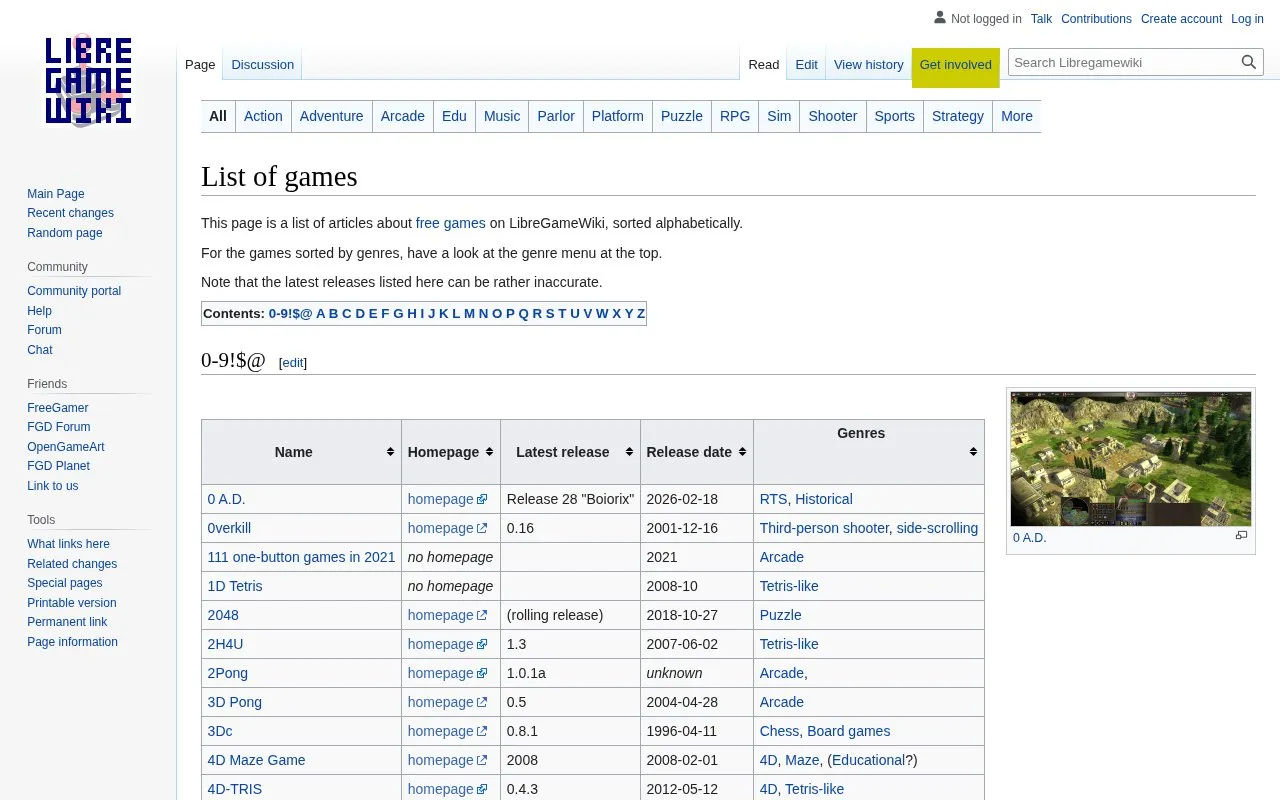Open the Discussion tab
The height and width of the screenshot is (800, 1280).
coord(263,65)
